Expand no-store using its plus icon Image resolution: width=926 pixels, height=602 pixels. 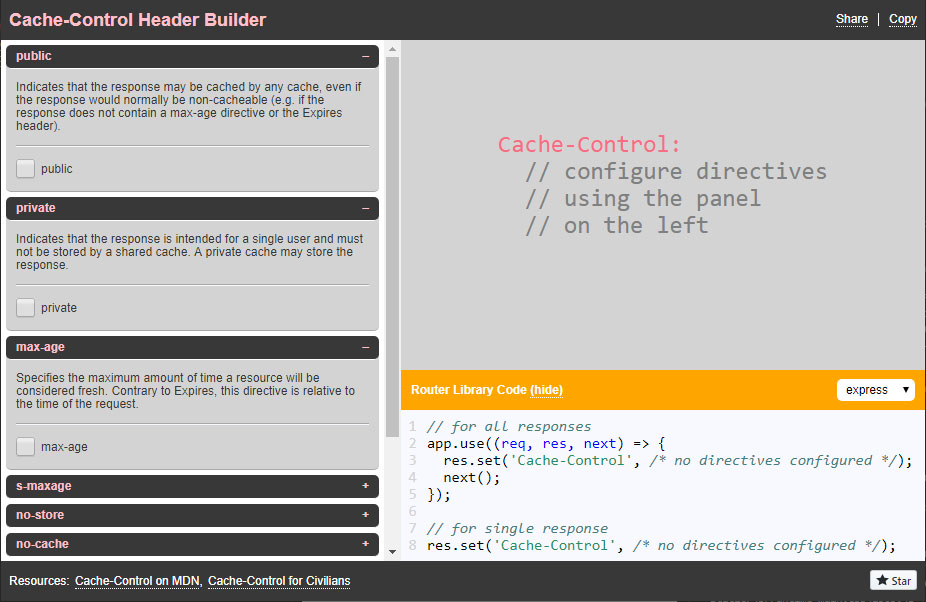(365, 516)
